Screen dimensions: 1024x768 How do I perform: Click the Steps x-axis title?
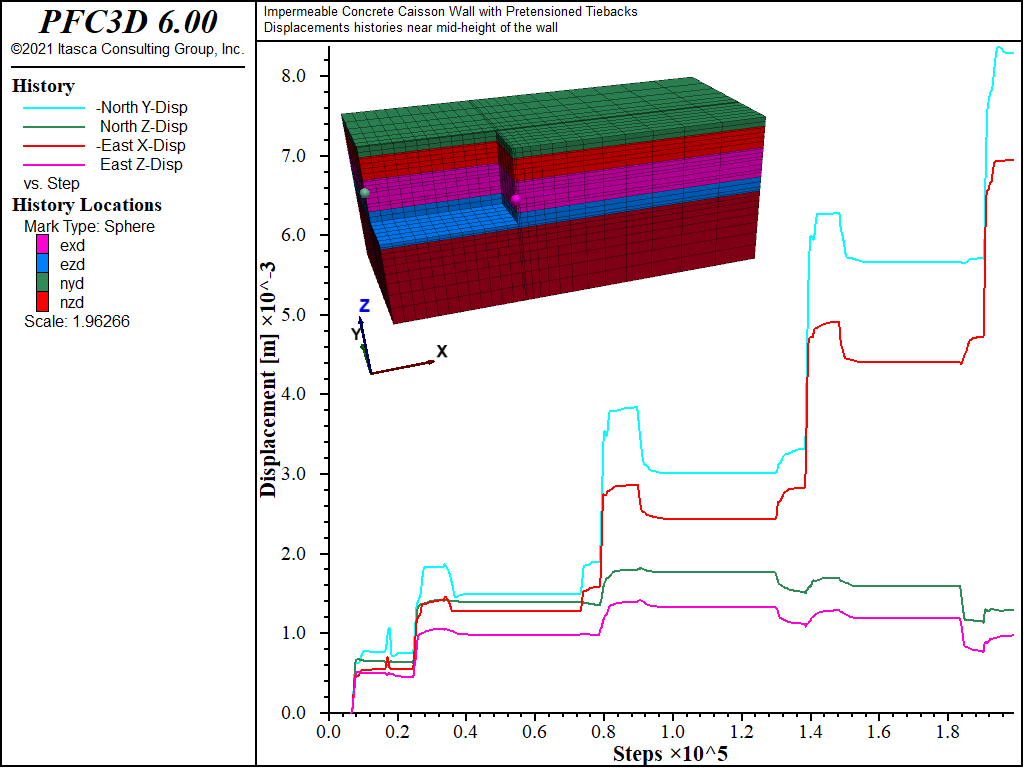670,754
